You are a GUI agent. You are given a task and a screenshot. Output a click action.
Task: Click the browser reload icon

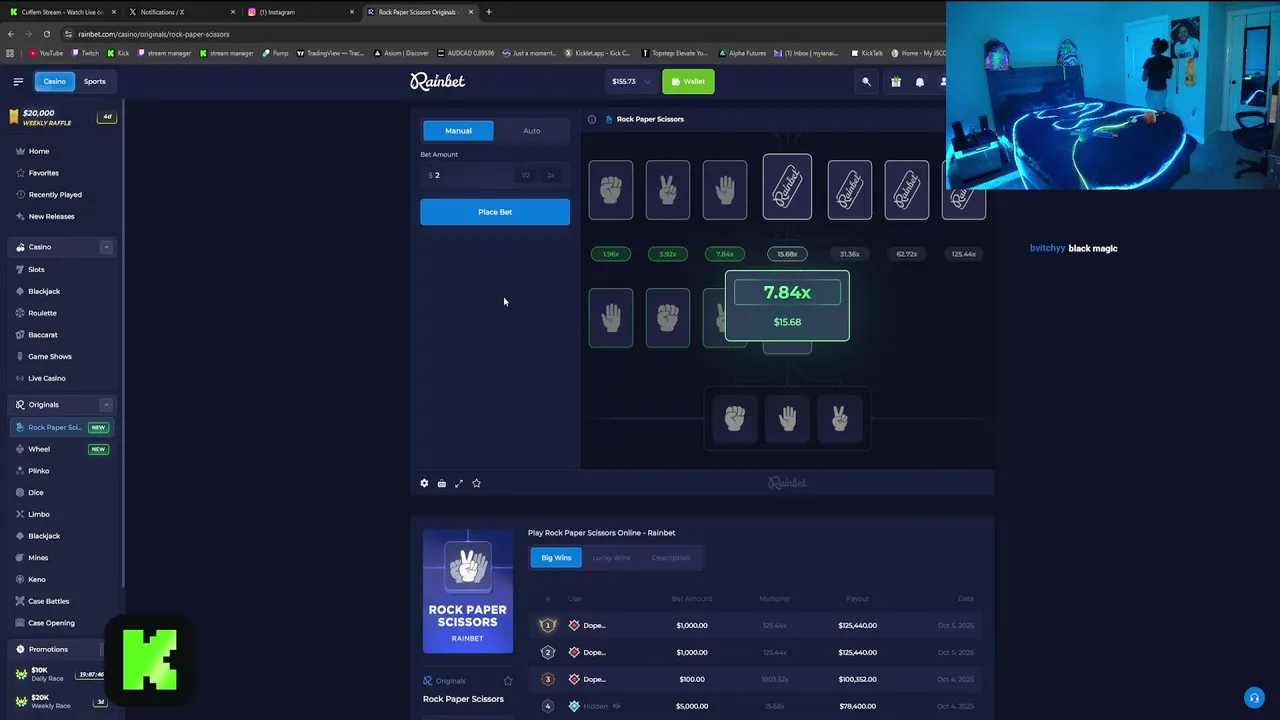46,34
